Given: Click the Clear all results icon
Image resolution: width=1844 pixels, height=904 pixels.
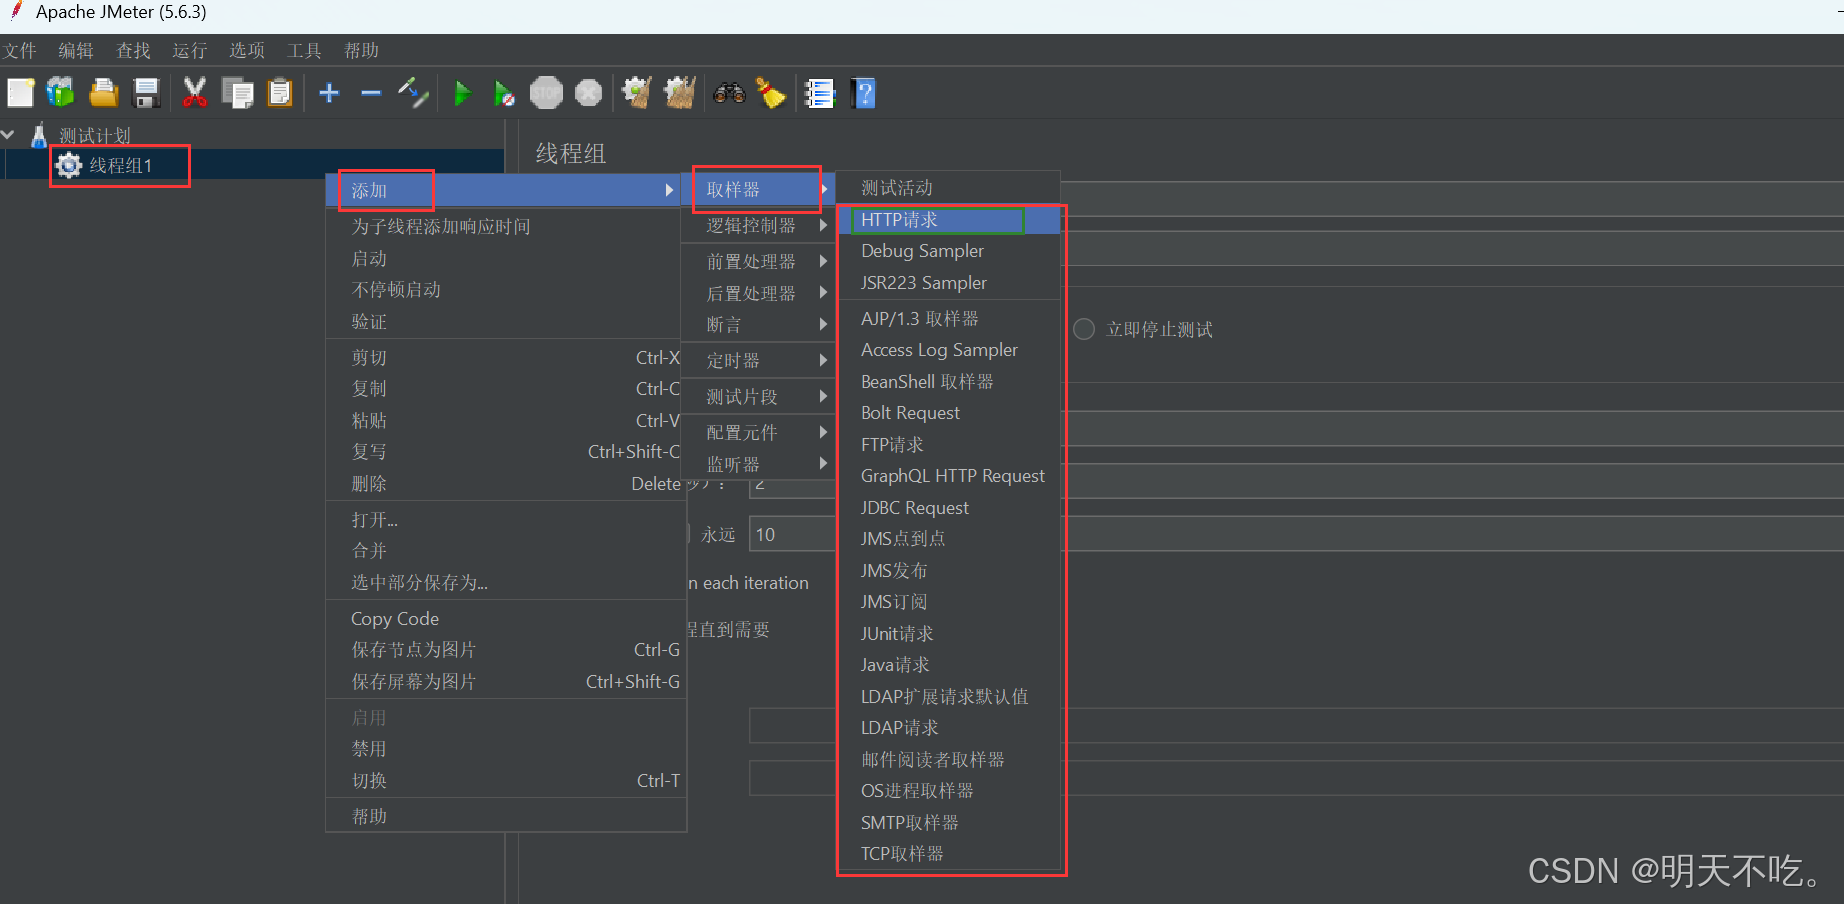Looking at the screenshot, I should pyautogui.click(x=680, y=93).
